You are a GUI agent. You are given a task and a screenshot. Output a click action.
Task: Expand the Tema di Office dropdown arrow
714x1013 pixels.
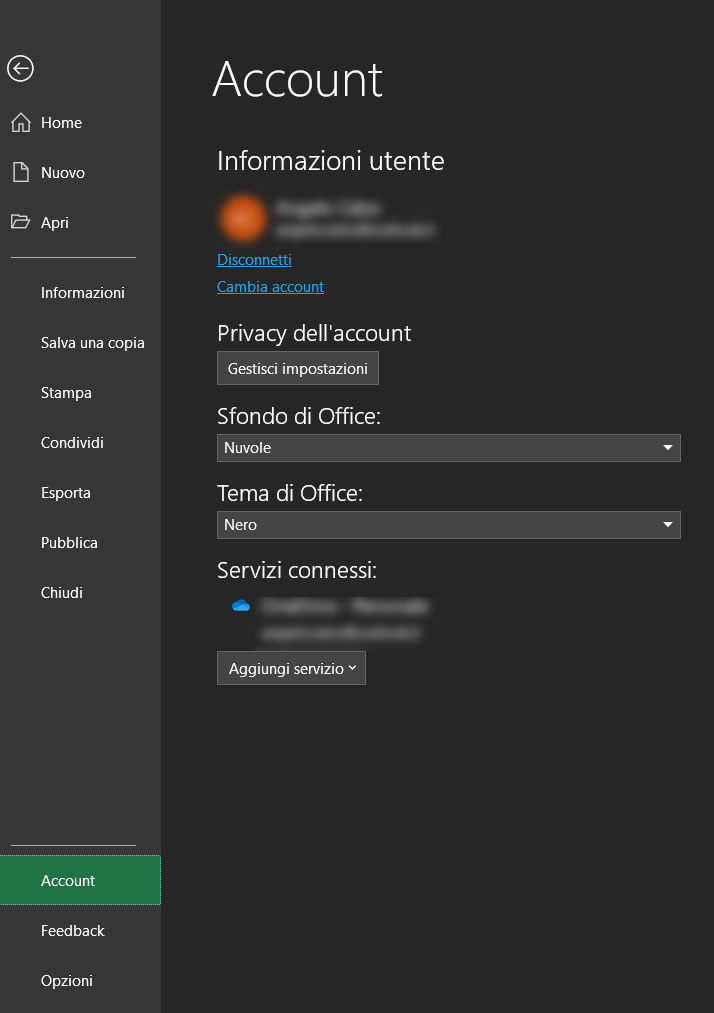tap(667, 525)
